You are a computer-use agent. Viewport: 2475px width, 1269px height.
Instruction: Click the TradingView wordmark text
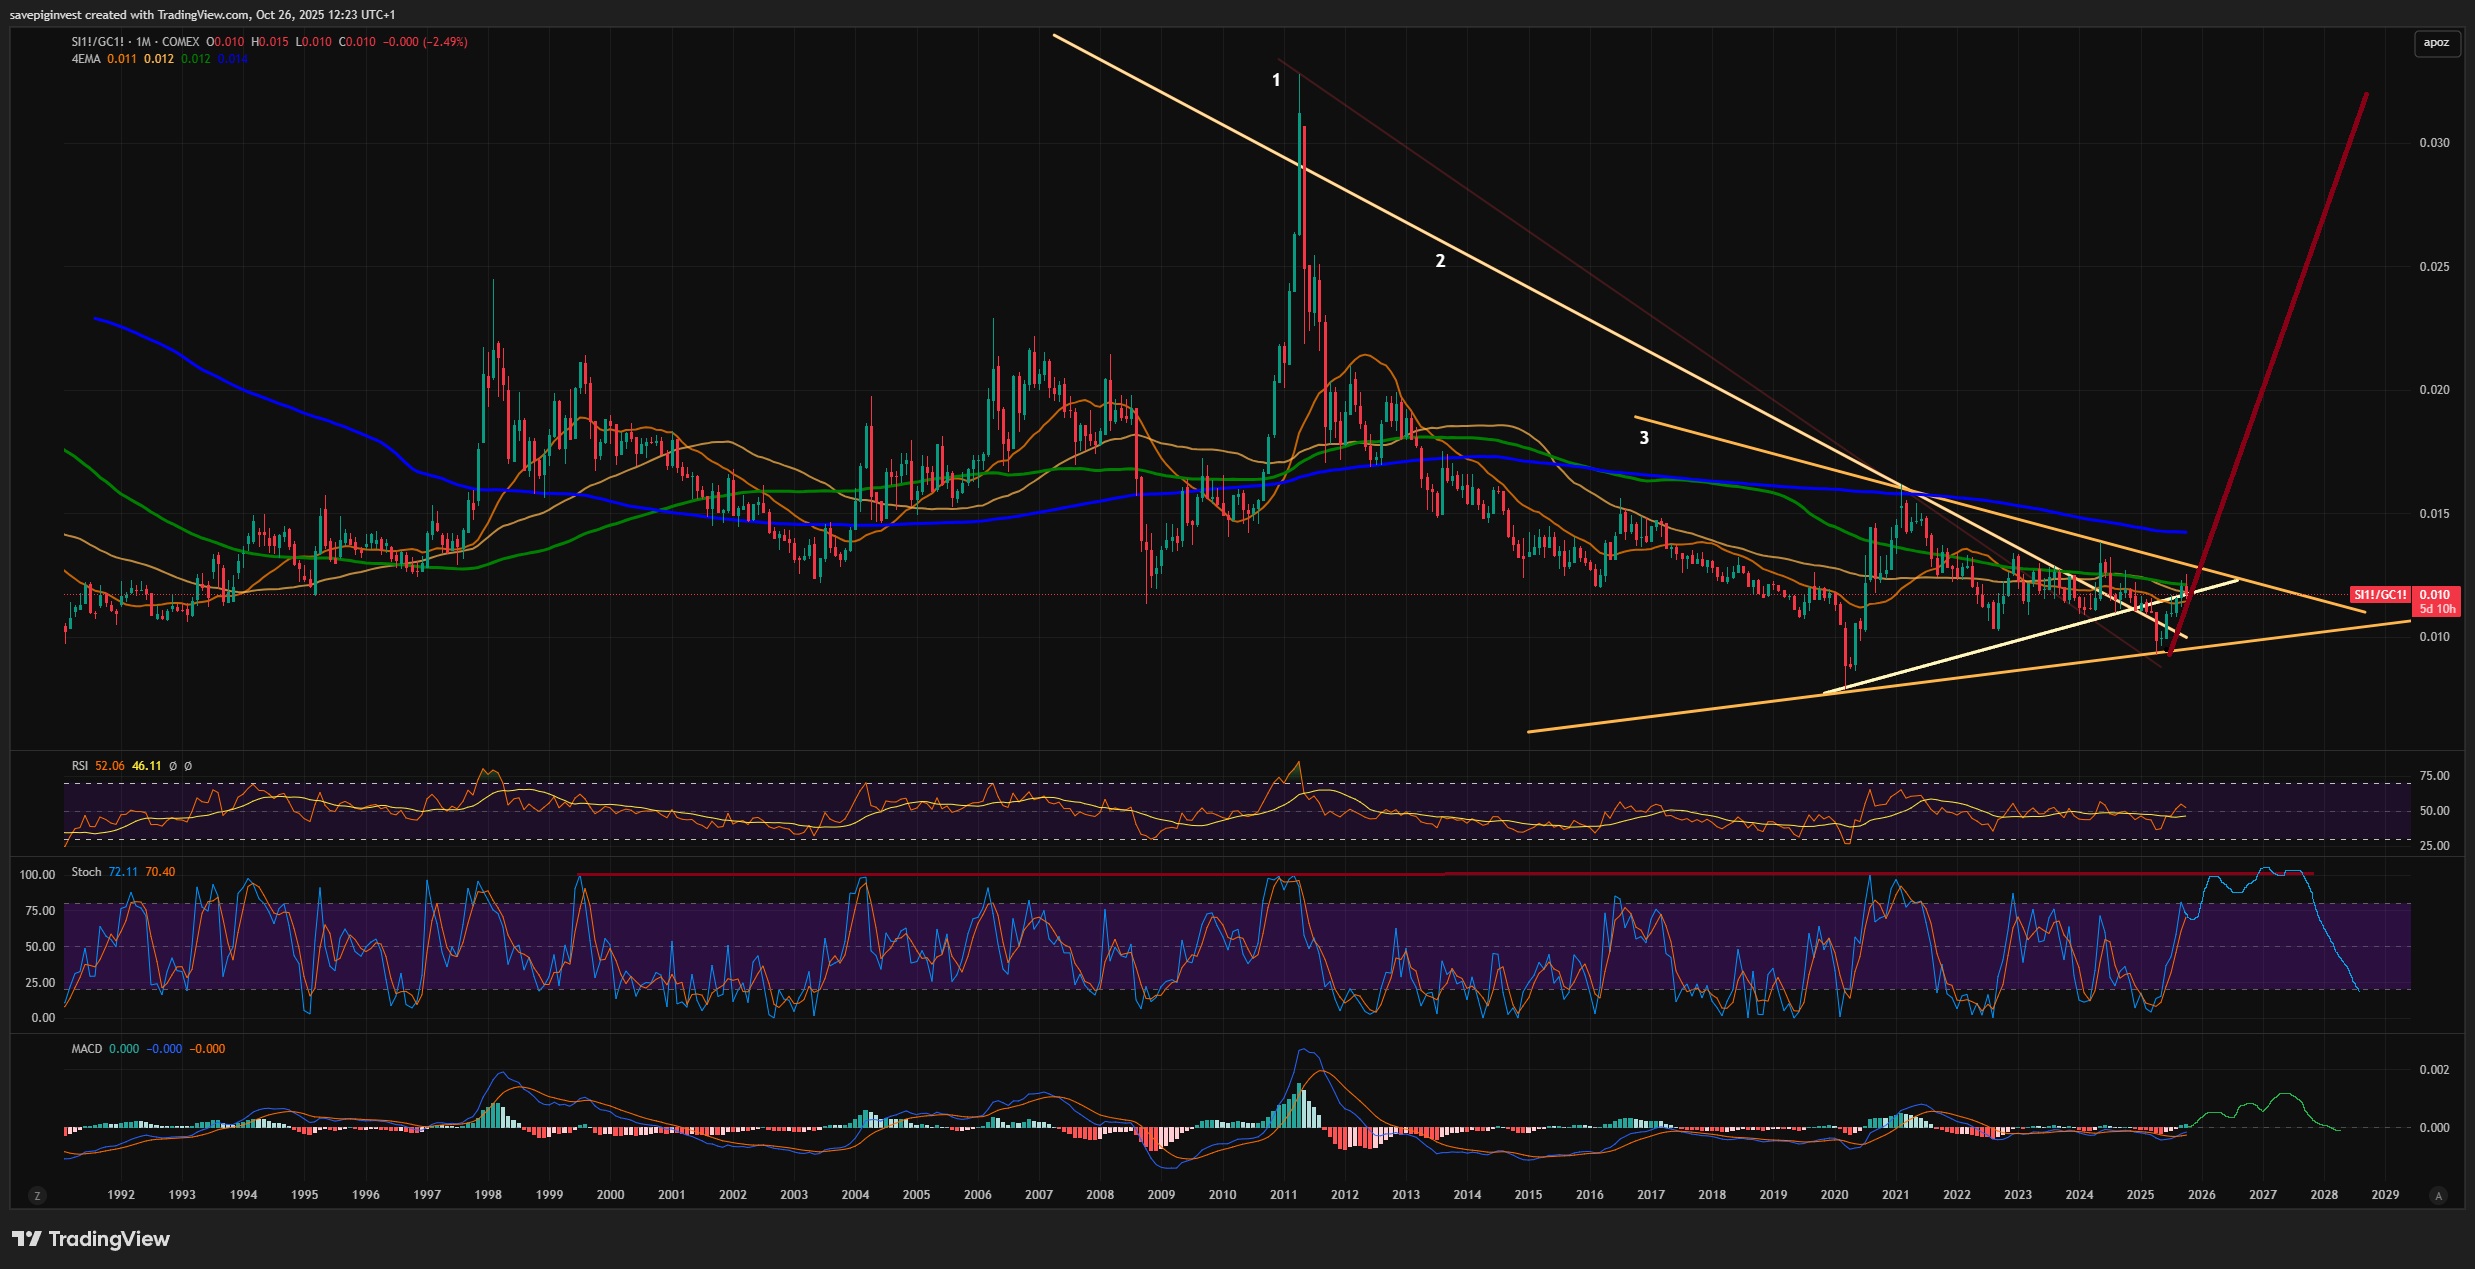coord(109,1239)
